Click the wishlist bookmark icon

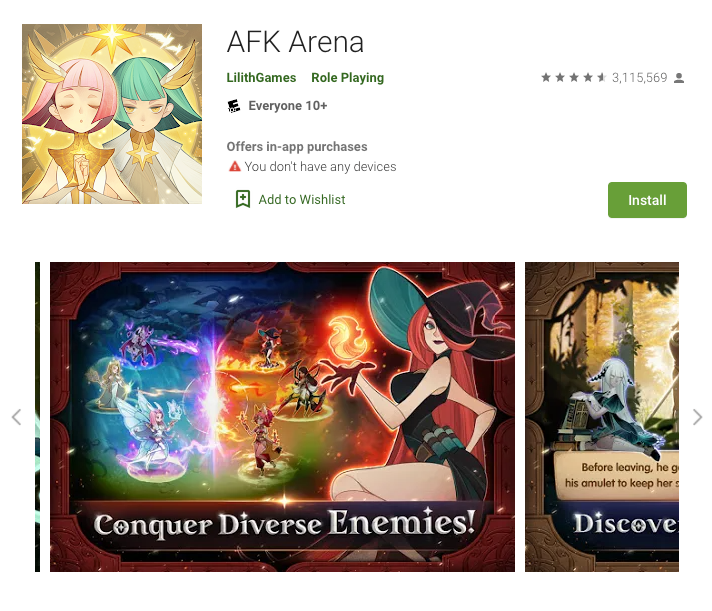pos(243,199)
